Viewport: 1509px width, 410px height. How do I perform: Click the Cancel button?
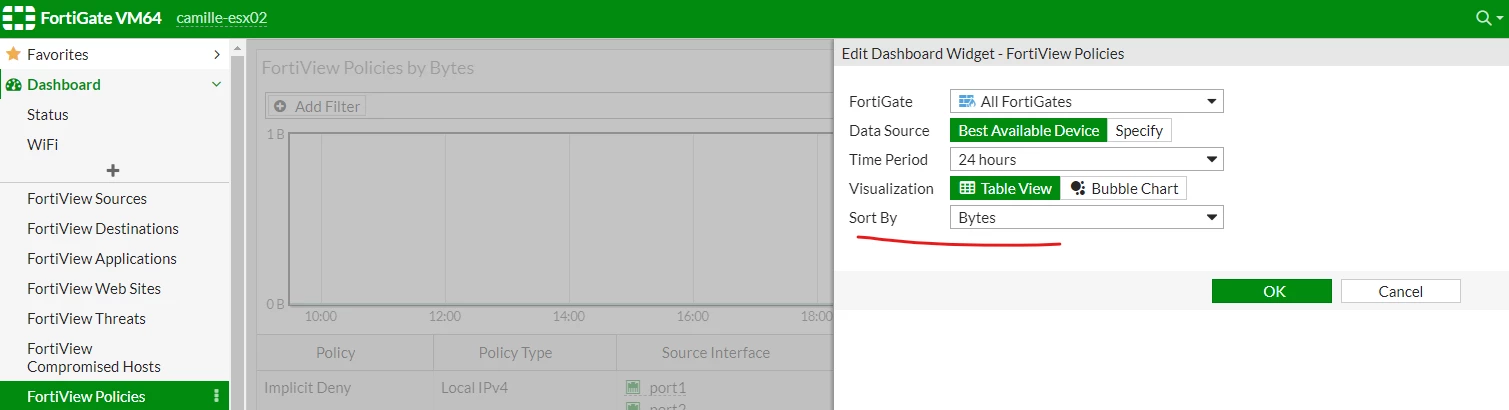point(1400,291)
